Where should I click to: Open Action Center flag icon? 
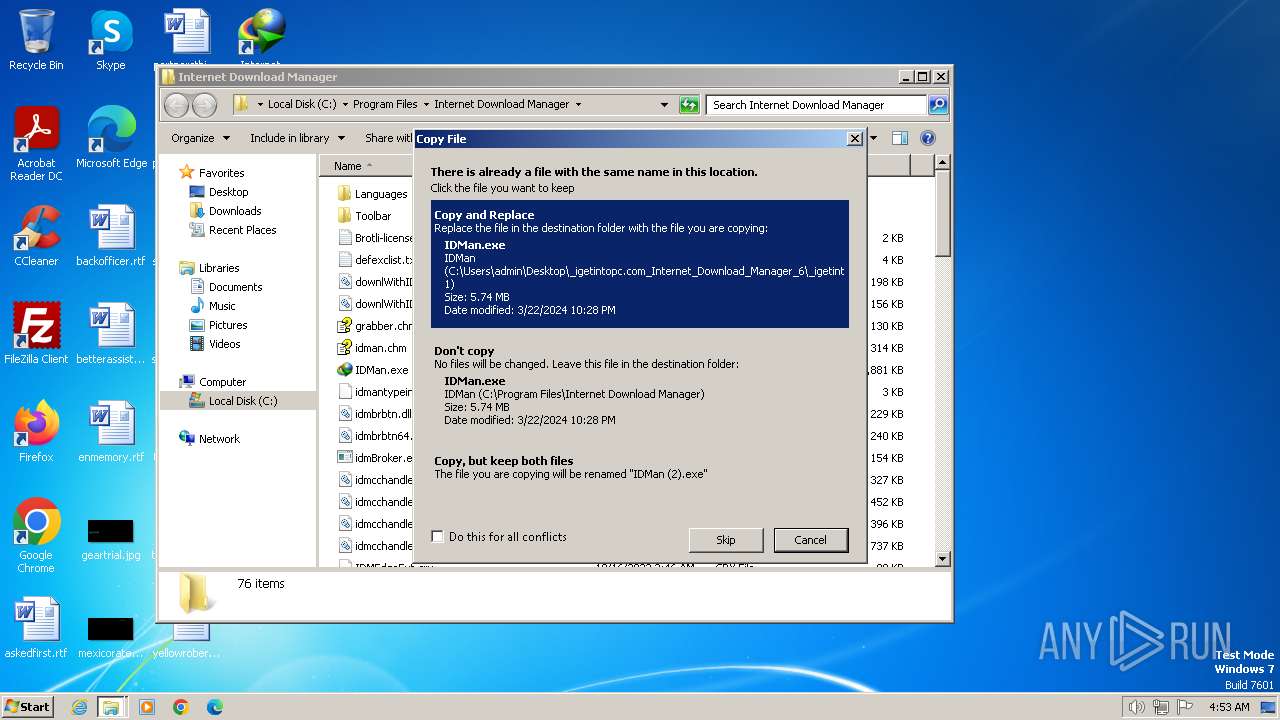(1185, 707)
